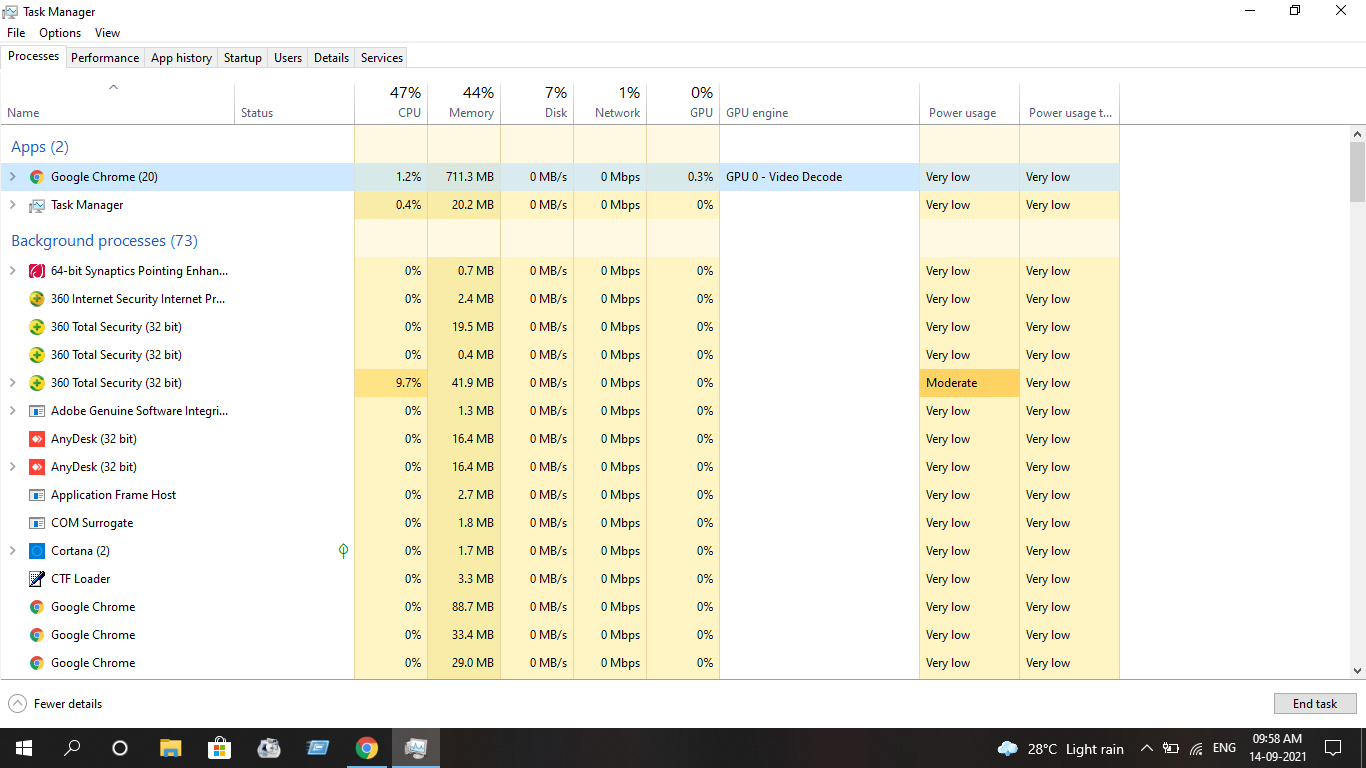This screenshot has width=1366, height=768.
Task: Open Microsoft Store from the taskbar
Action: click(219, 748)
